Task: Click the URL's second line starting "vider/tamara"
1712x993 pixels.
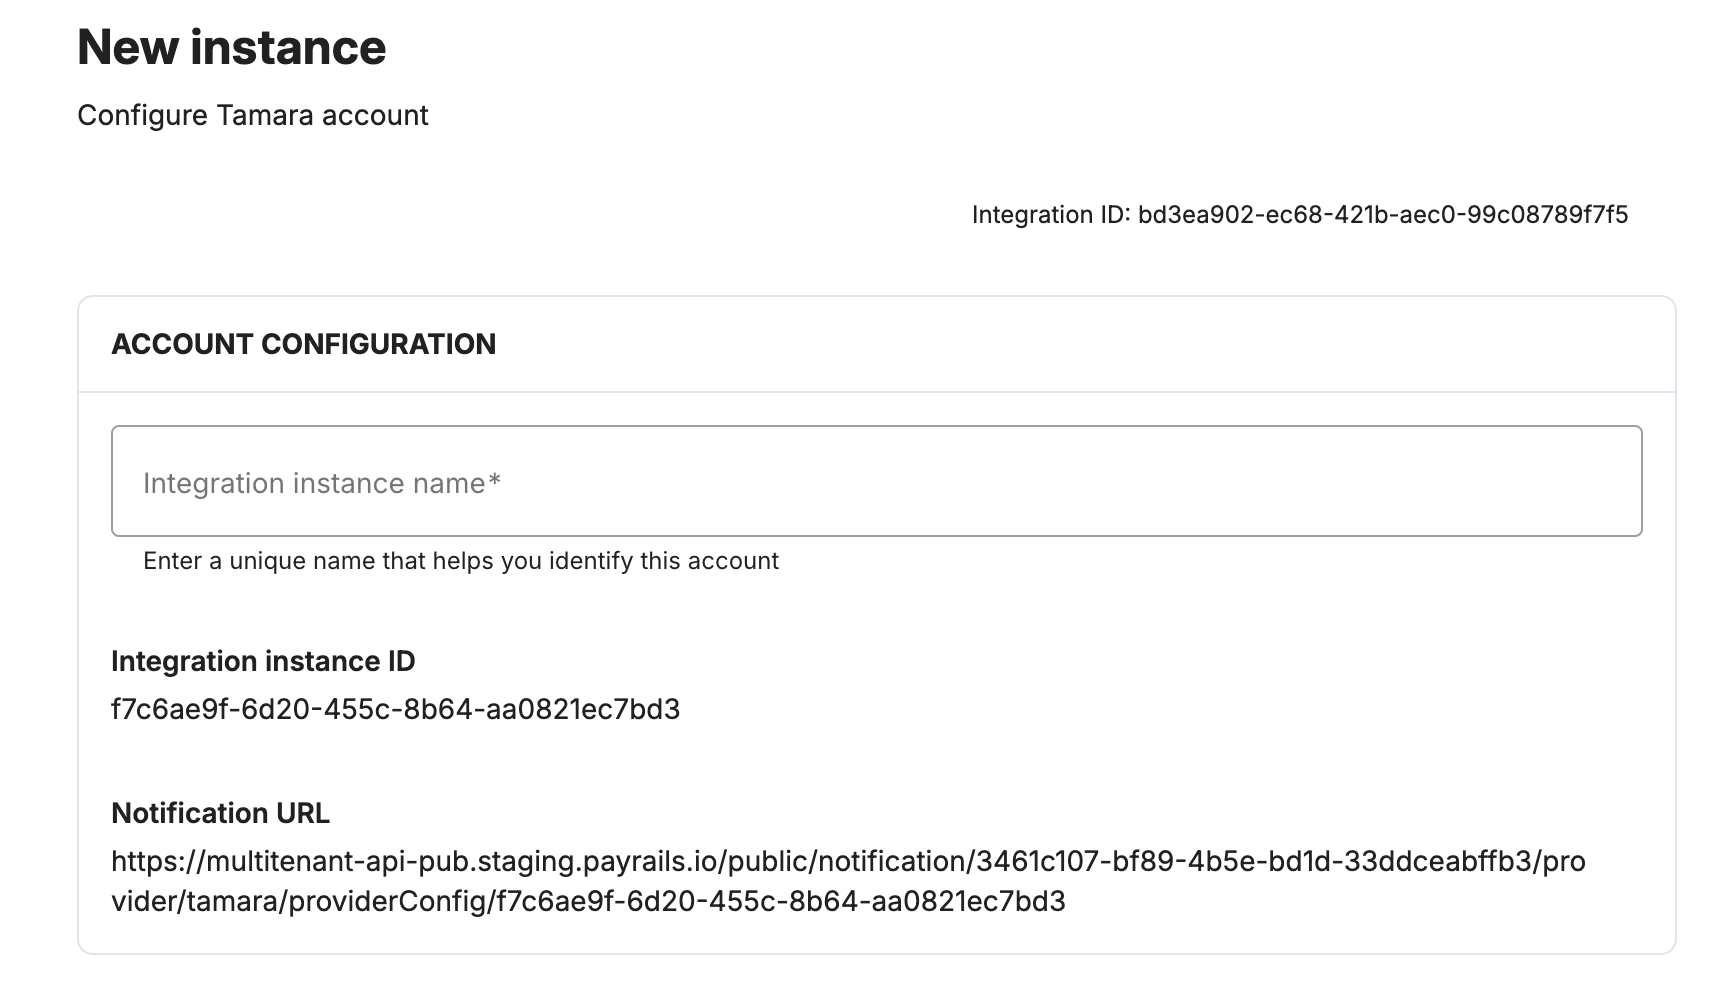Action: (x=588, y=902)
